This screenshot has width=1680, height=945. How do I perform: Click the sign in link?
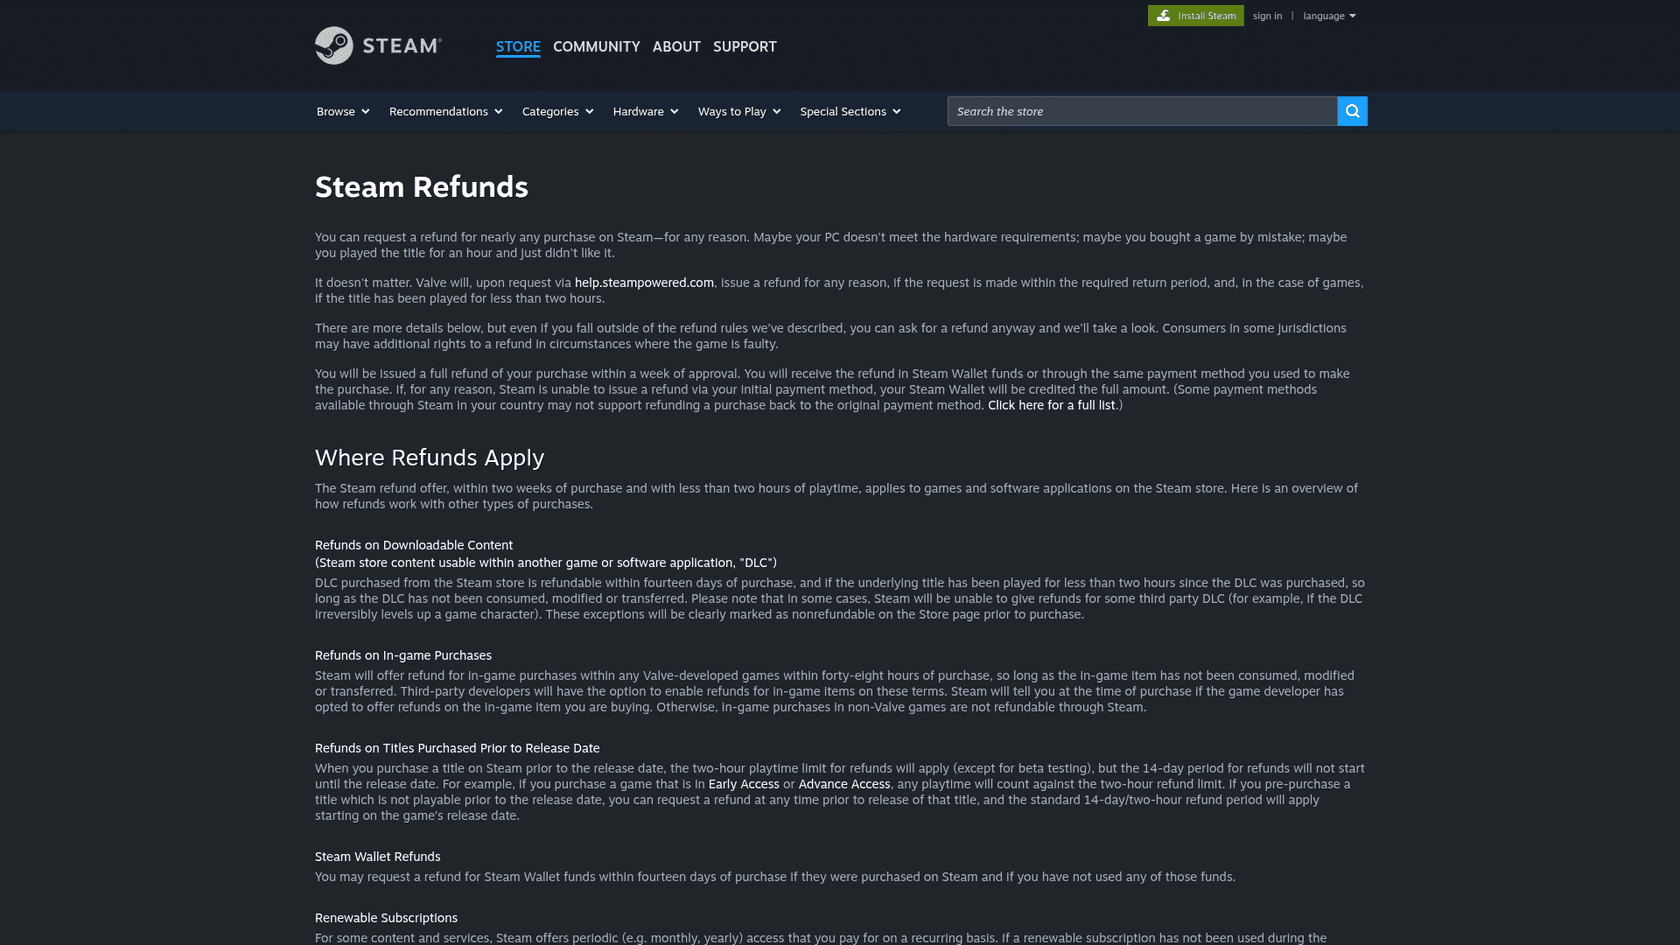[1267, 16]
